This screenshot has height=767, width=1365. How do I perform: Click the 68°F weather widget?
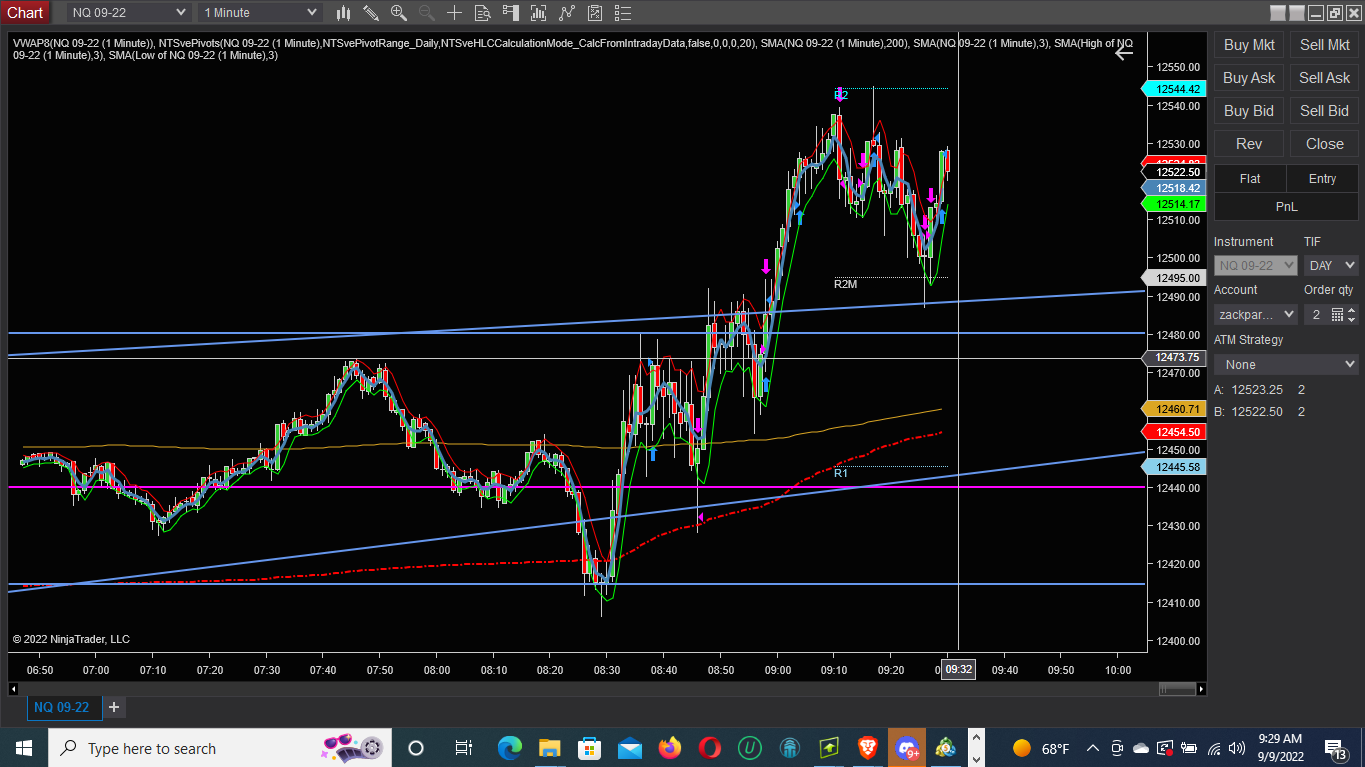click(1041, 748)
